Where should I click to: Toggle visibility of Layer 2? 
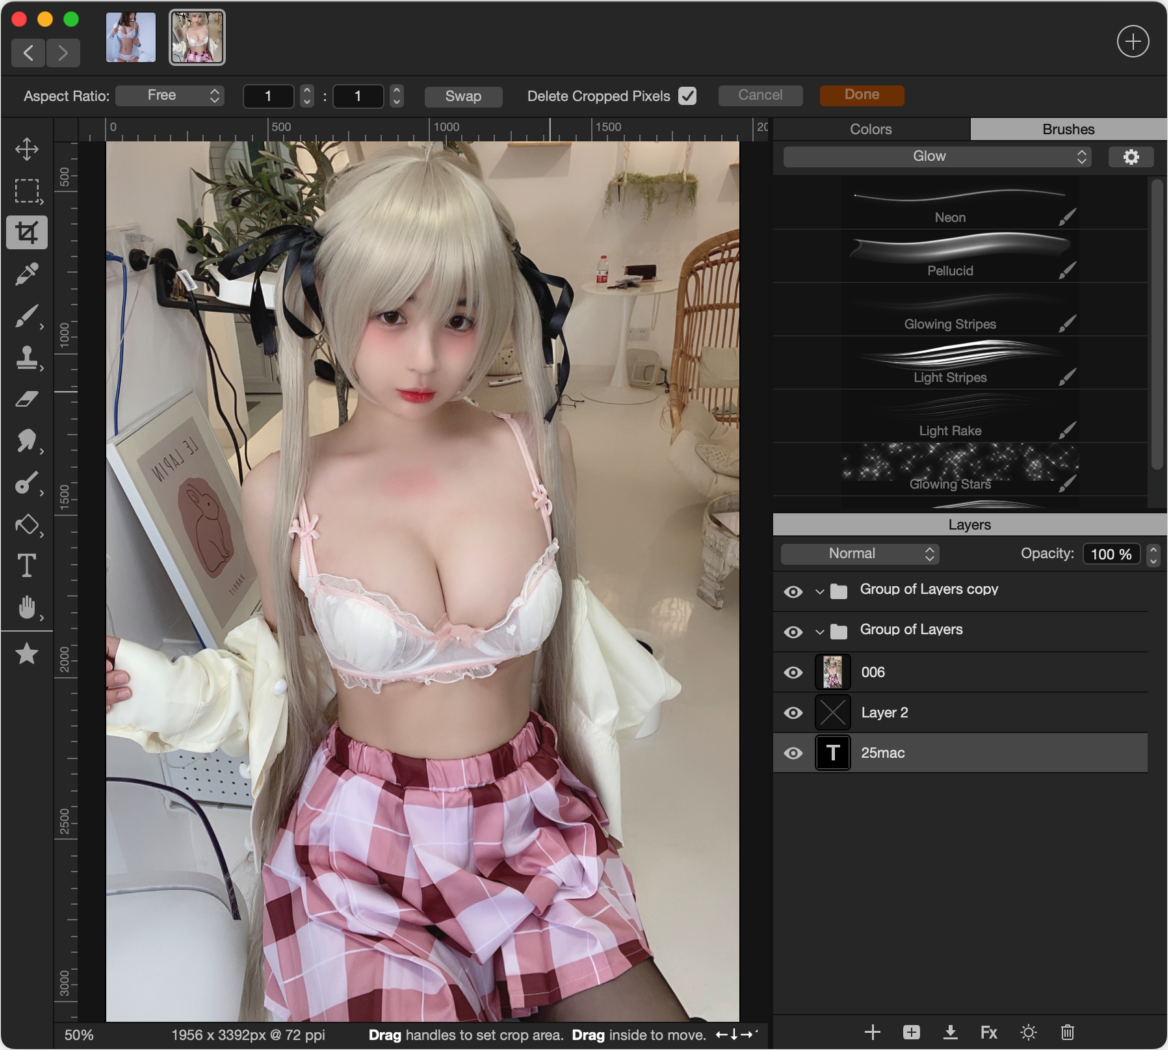click(793, 713)
